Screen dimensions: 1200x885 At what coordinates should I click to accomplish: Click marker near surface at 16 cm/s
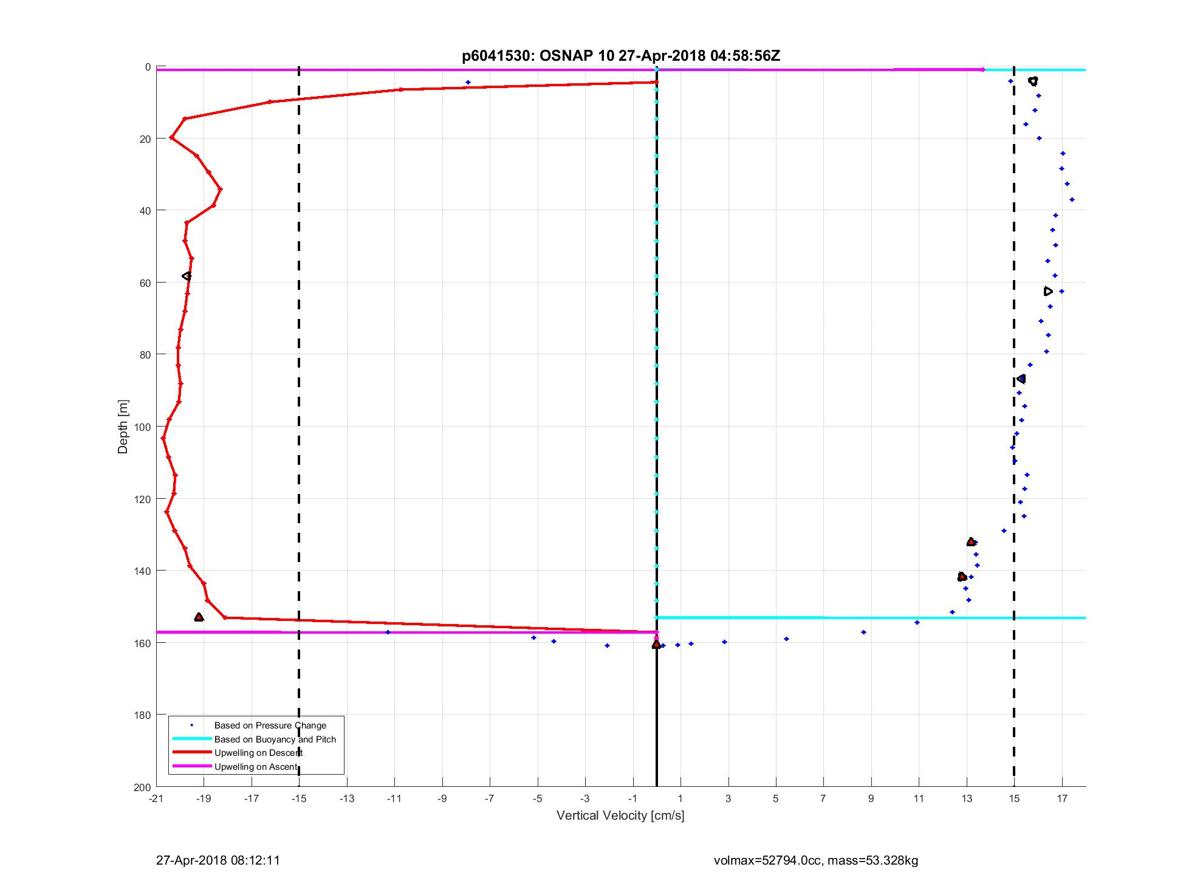tap(1033, 81)
